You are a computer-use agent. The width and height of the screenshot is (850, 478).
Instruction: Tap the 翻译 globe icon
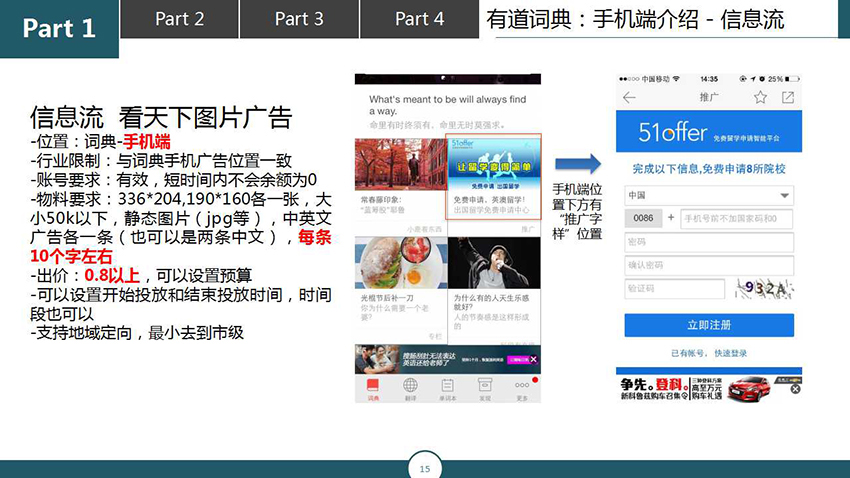[410, 389]
